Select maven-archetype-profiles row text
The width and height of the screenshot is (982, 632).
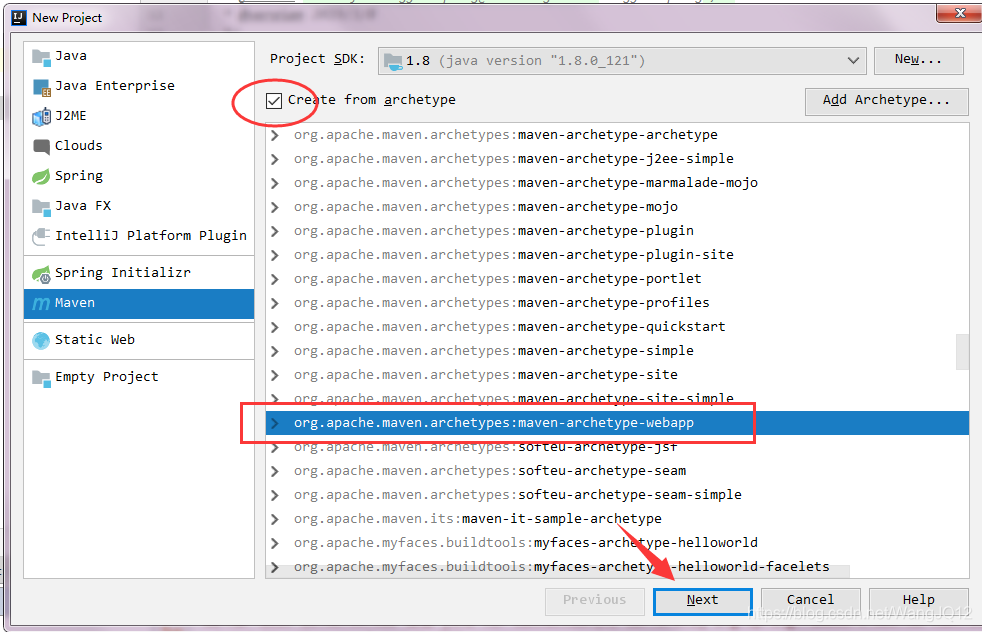(x=502, y=303)
